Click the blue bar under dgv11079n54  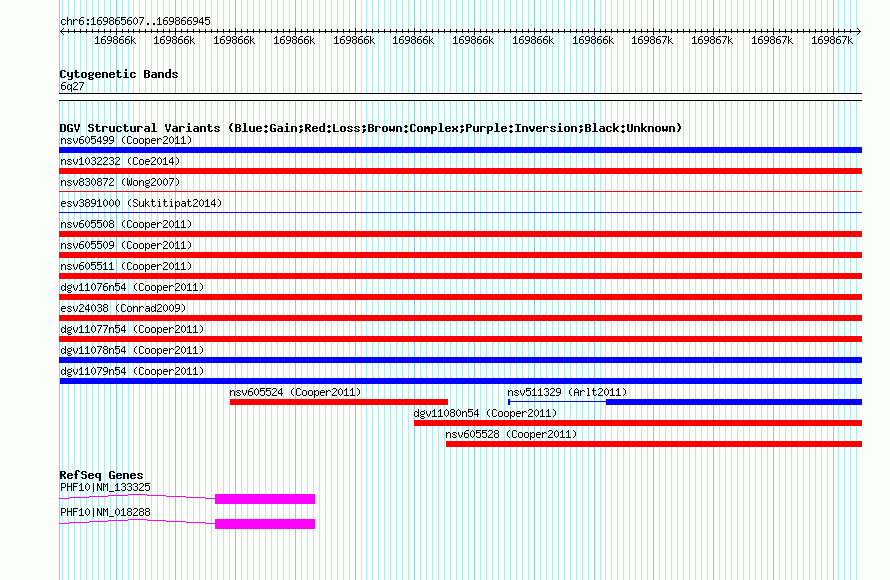[460, 381]
